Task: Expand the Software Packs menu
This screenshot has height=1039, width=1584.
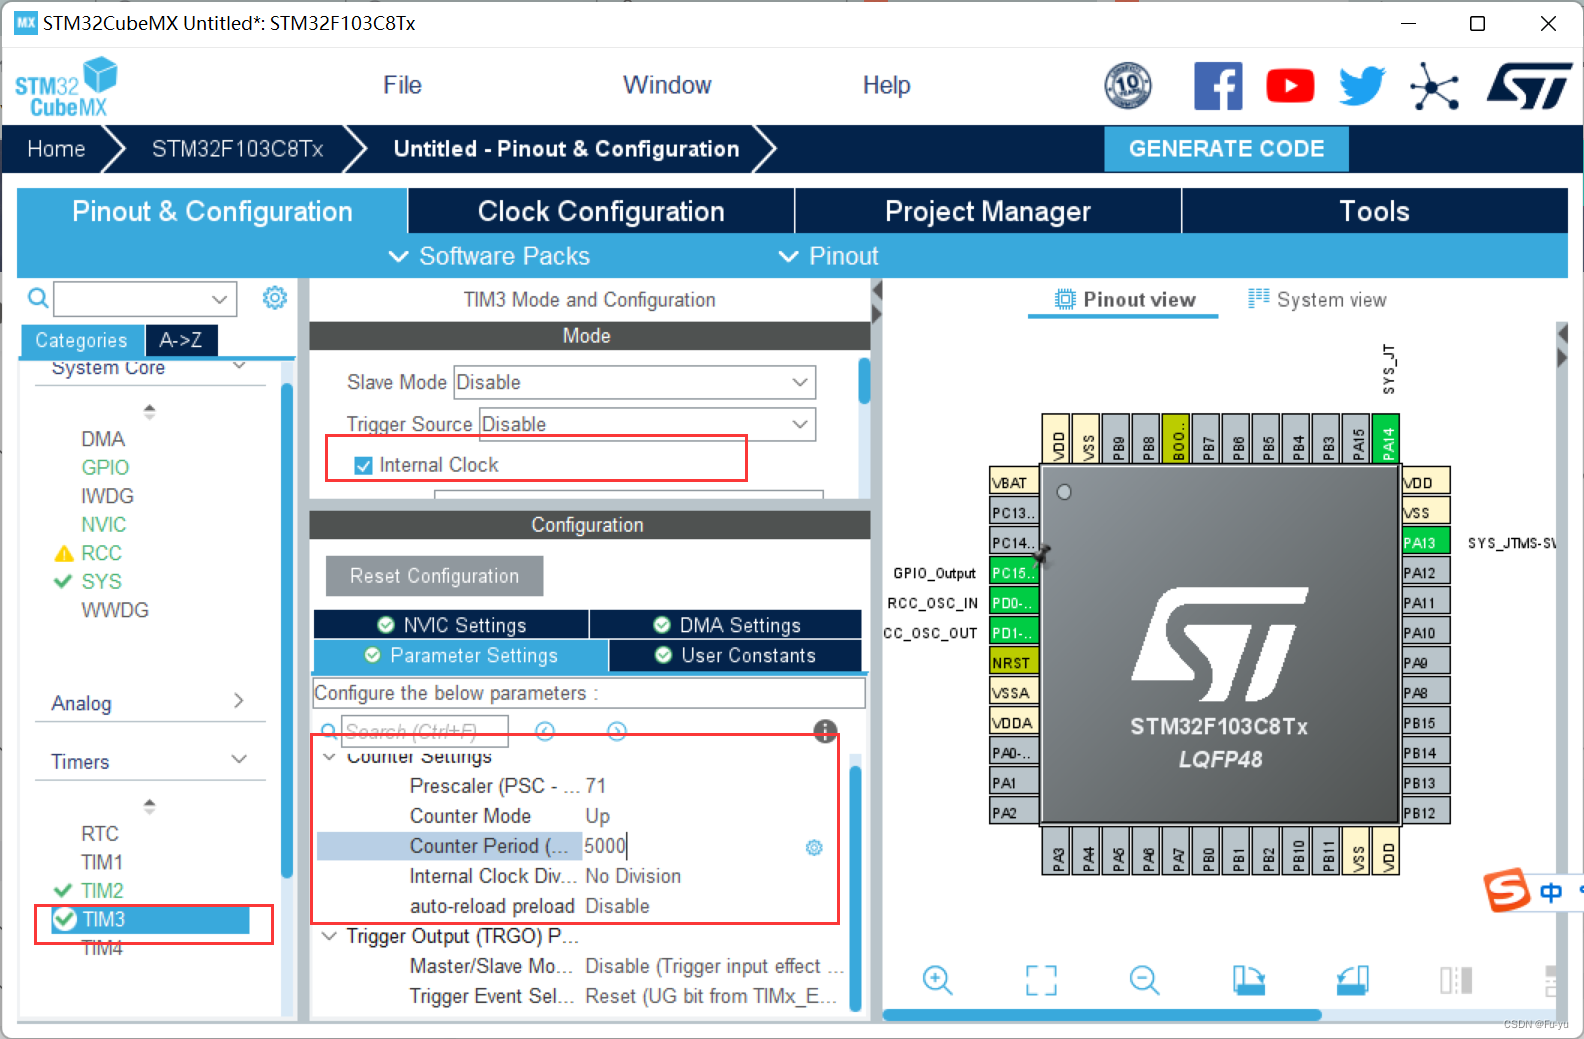Action: tap(489, 256)
